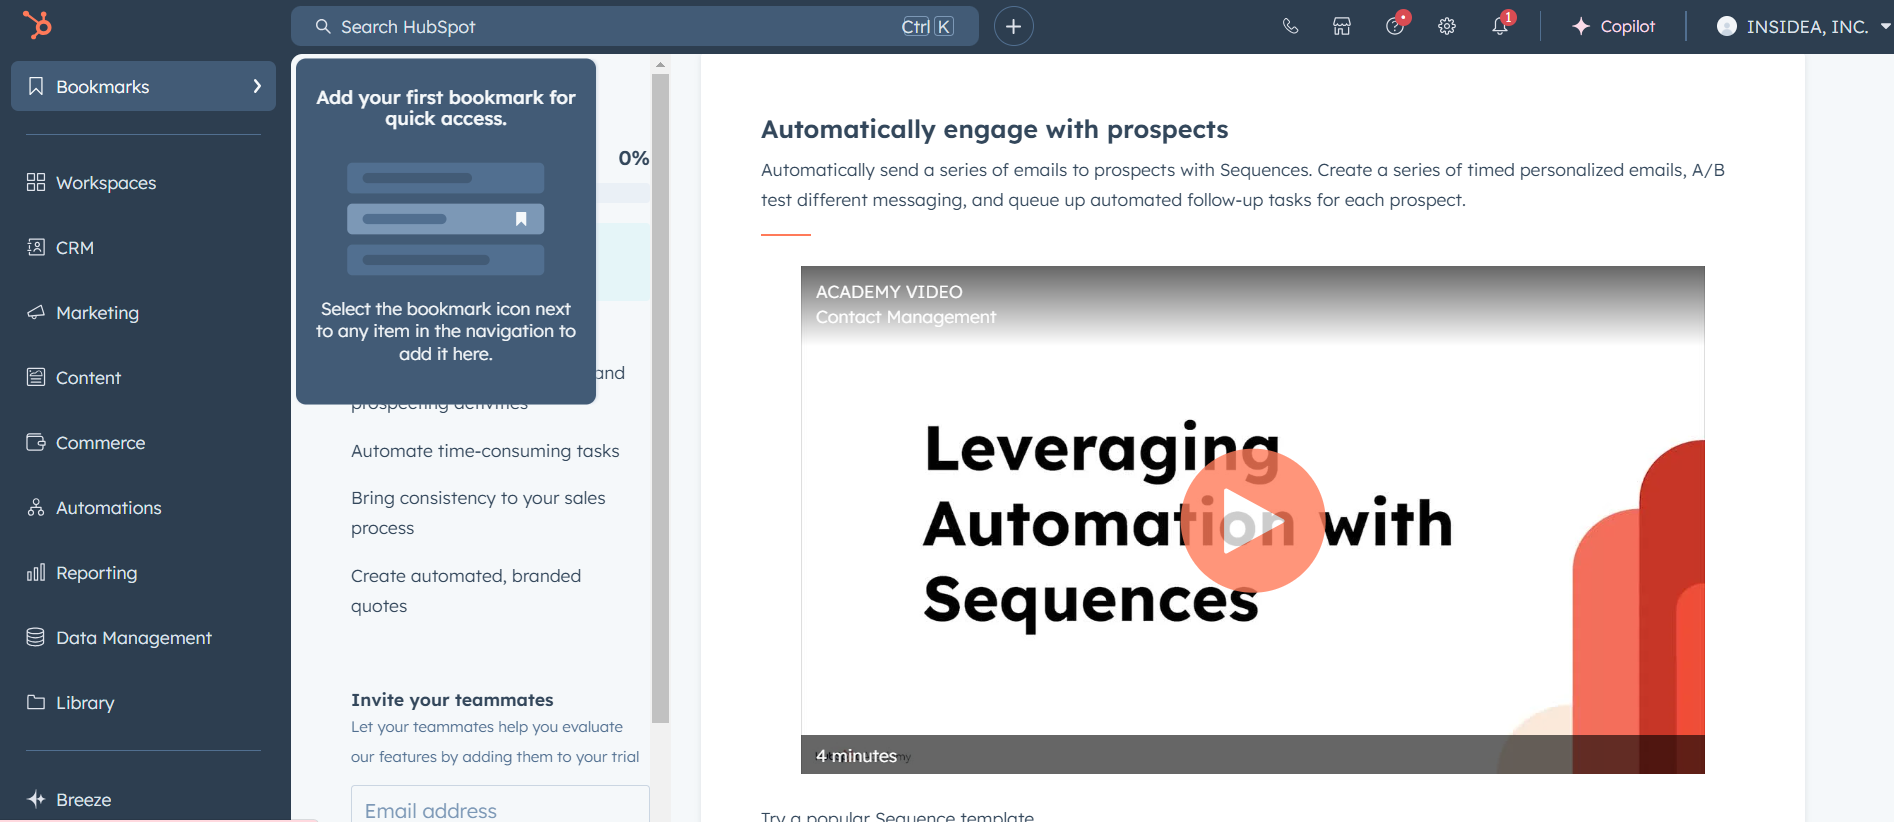1894x822 pixels.
Task: Click the Marketing megaphone icon
Action: tap(36, 312)
